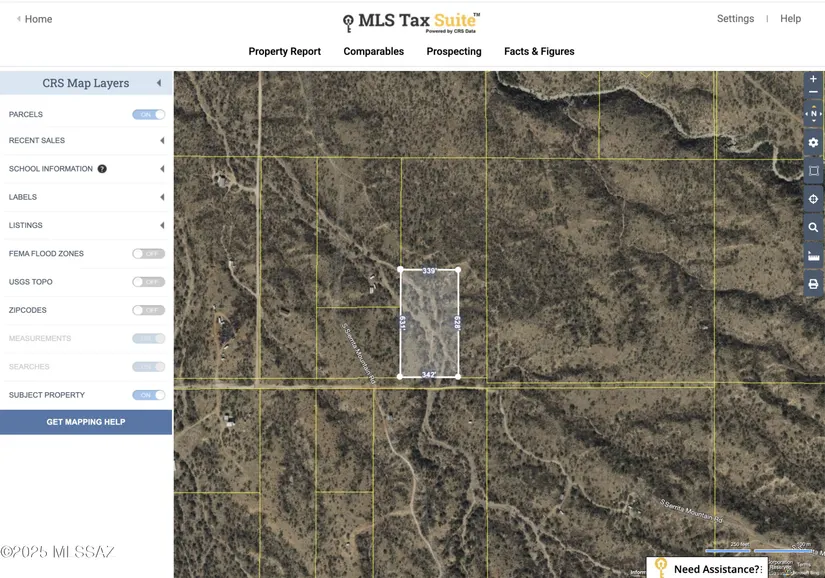The image size is (825, 578).
Task: Zoom out on the map
Action: point(813,93)
